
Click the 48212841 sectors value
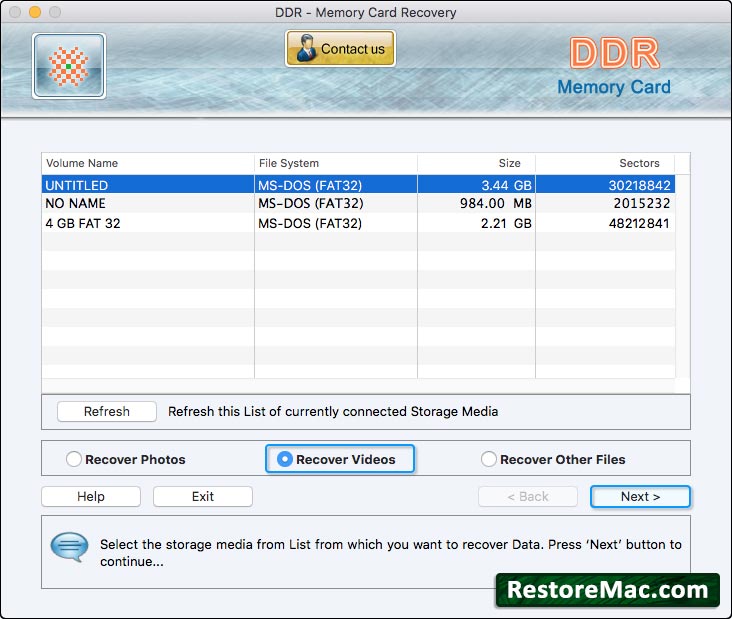click(x=640, y=224)
